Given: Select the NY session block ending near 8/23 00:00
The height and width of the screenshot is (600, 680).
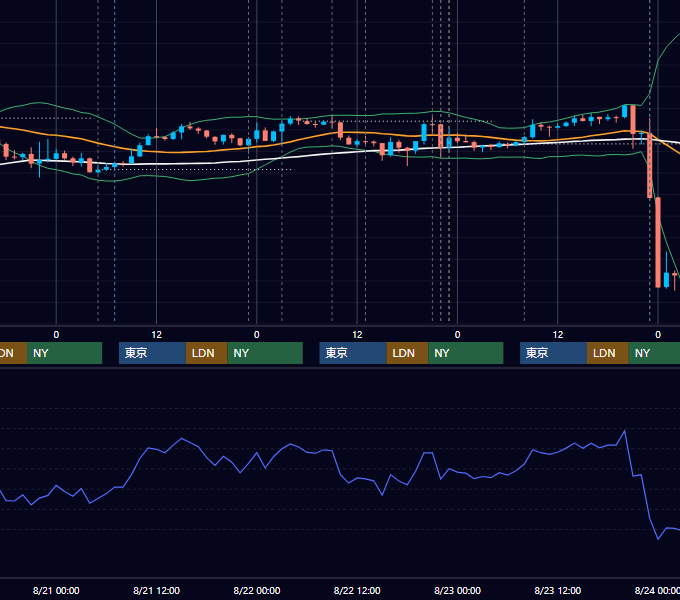Looking at the screenshot, I should tap(466, 353).
